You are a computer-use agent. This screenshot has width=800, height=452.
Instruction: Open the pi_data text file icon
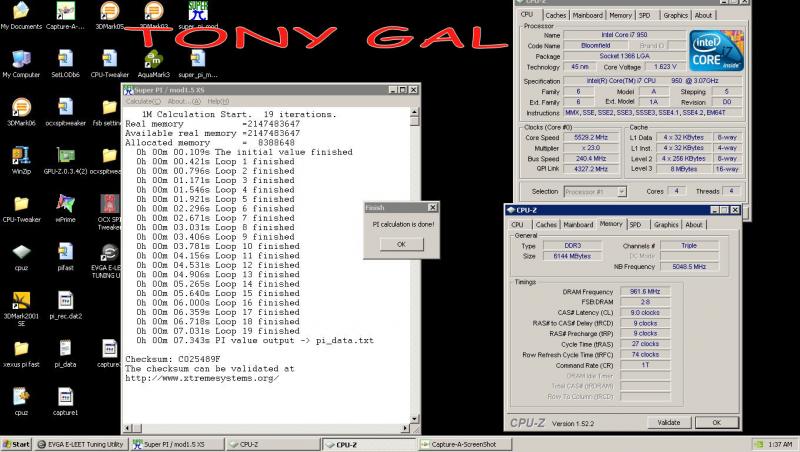[65, 354]
